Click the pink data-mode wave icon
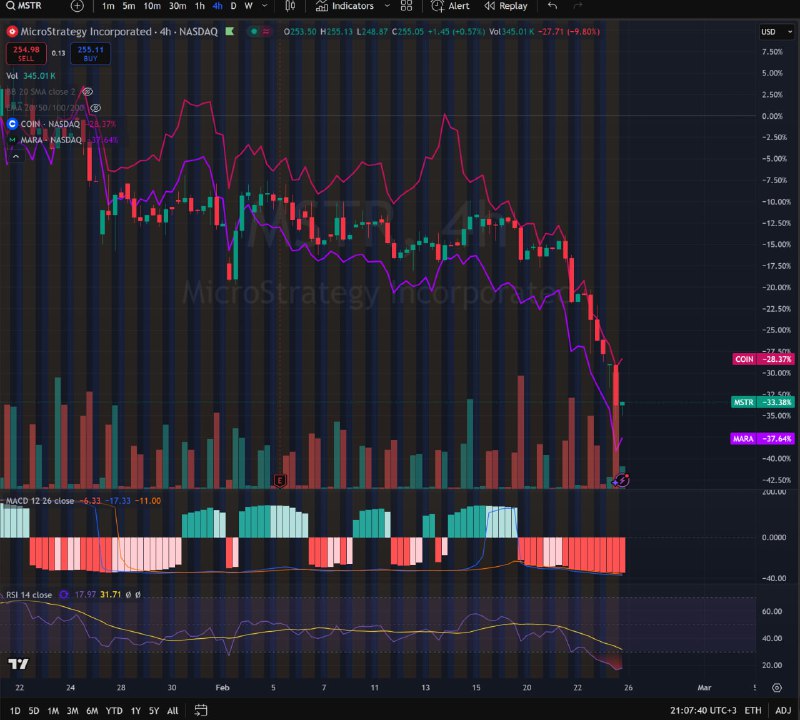This screenshot has height=720, width=800. pyautogui.click(x=266, y=32)
